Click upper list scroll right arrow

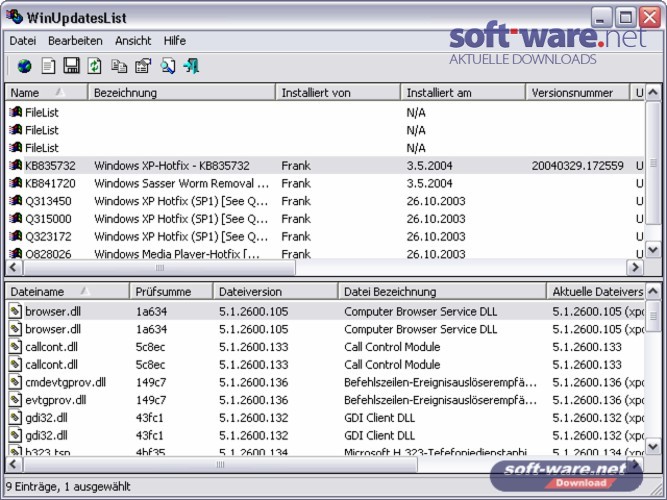click(635, 267)
